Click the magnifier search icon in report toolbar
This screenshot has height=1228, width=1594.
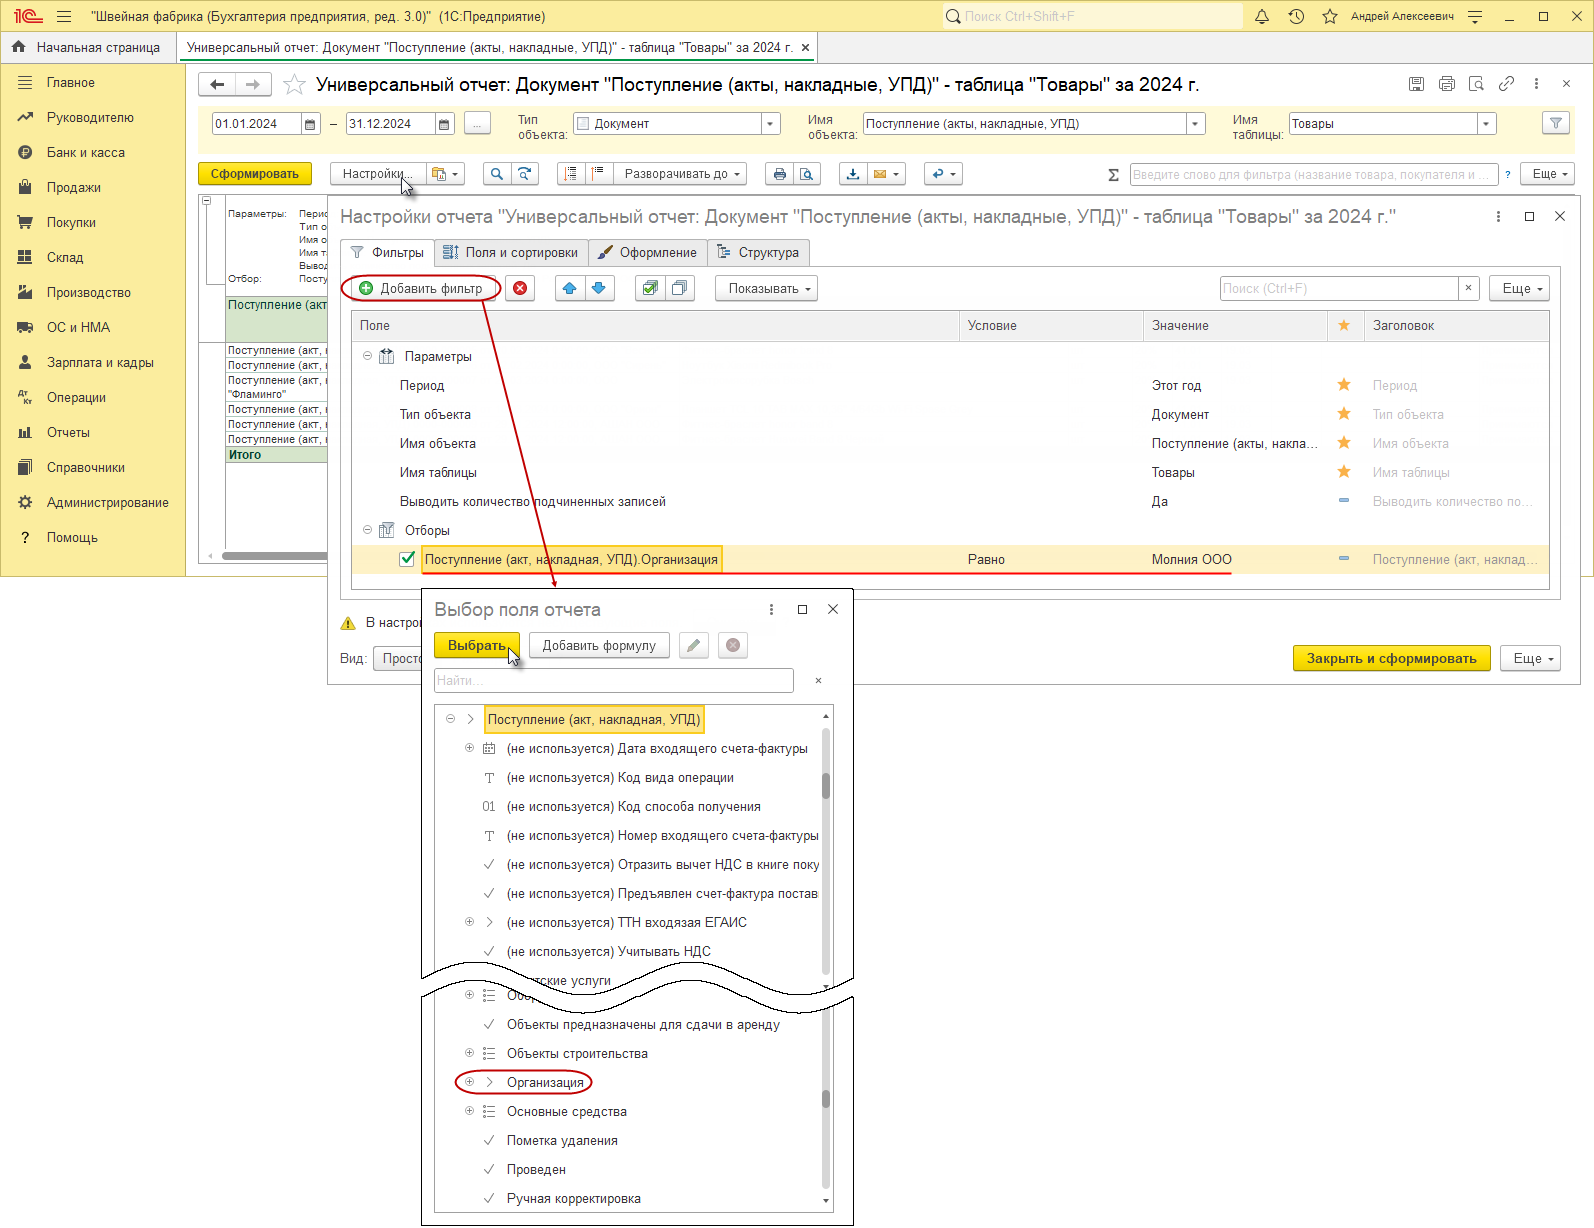496,174
